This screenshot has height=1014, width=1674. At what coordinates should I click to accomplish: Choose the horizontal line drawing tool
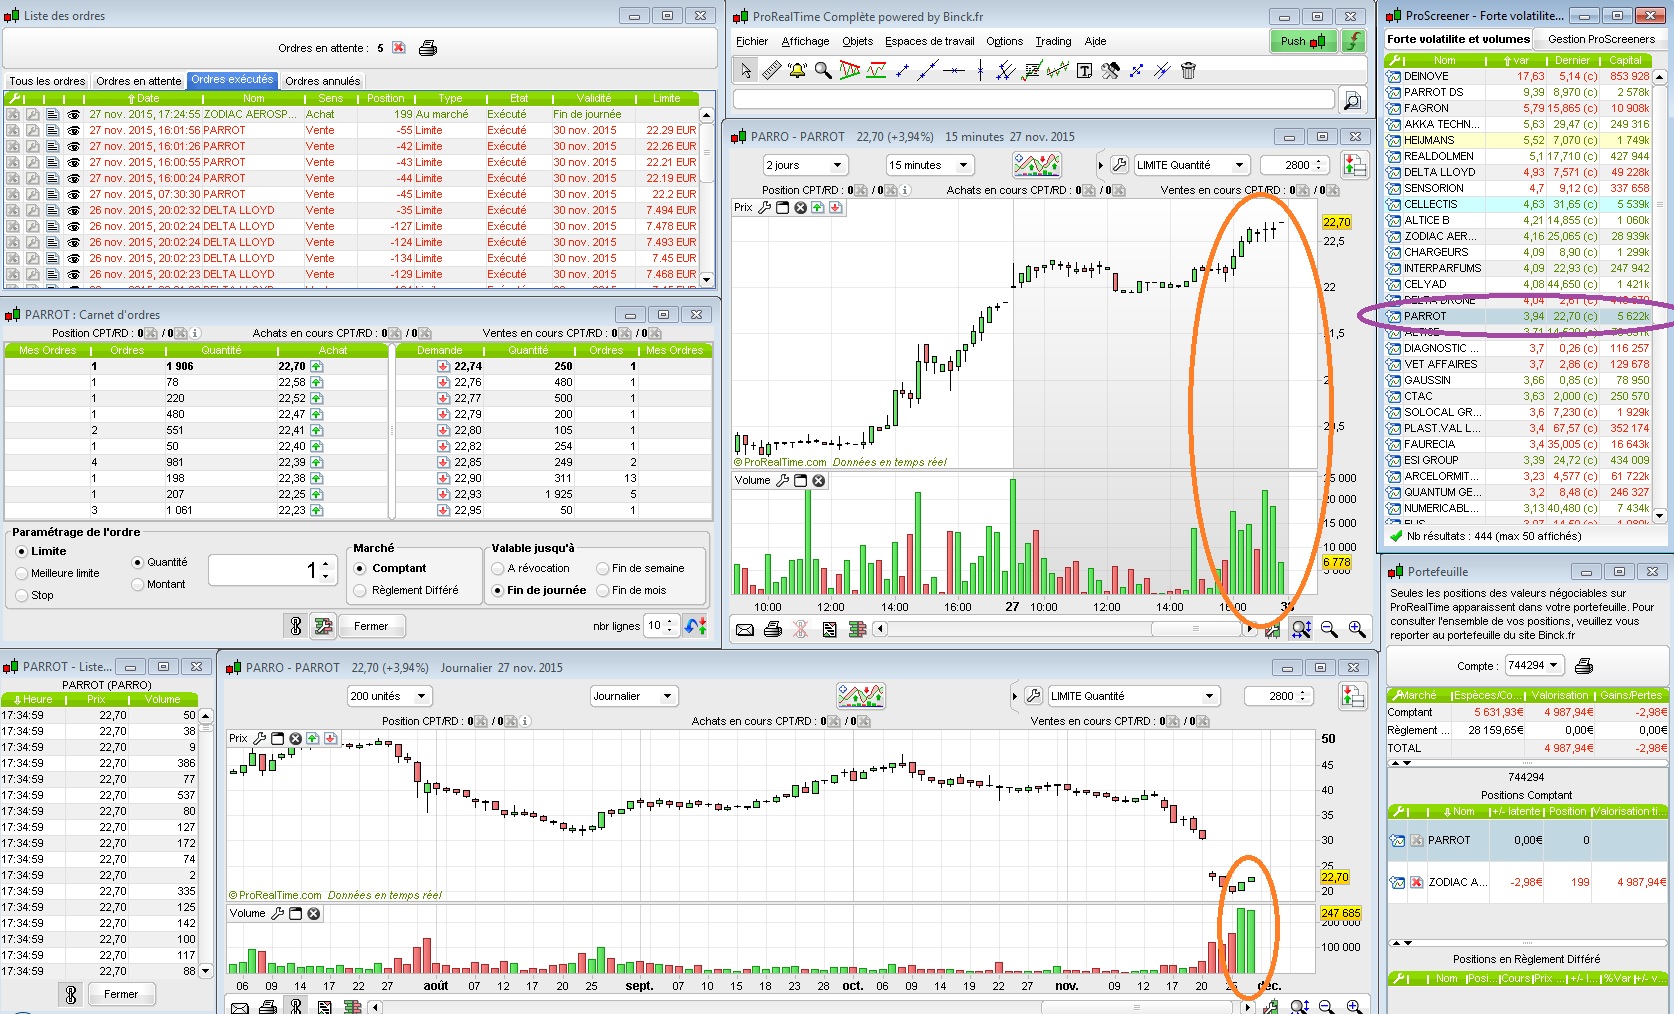[x=954, y=70]
